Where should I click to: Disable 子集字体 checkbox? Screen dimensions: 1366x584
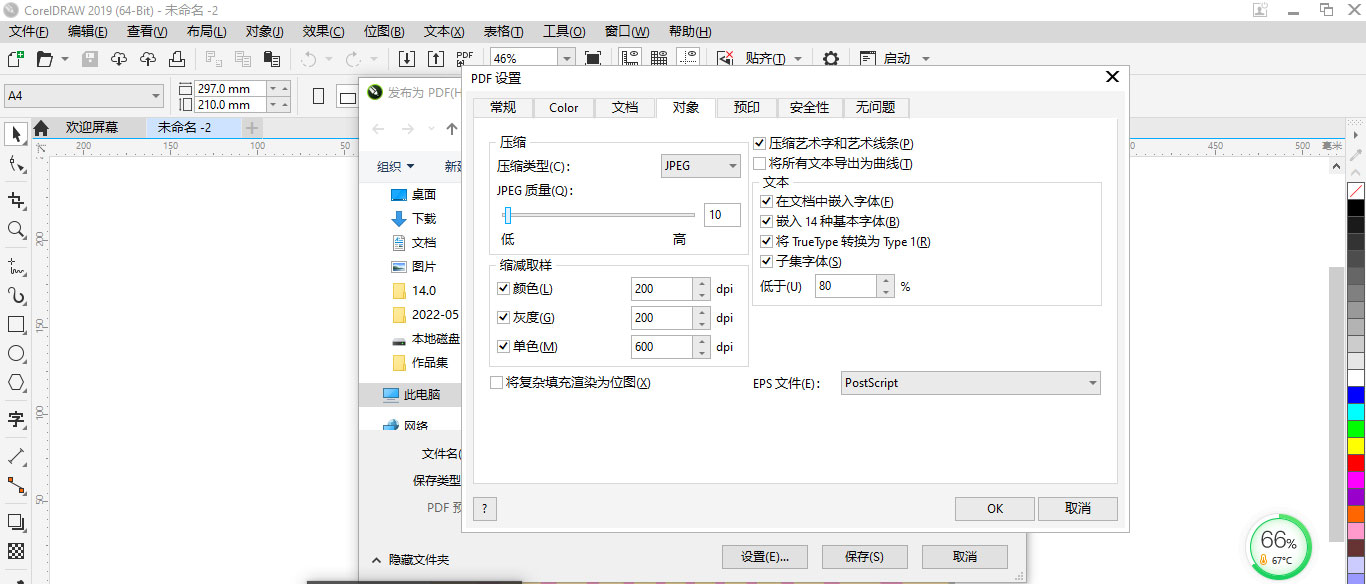766,260
